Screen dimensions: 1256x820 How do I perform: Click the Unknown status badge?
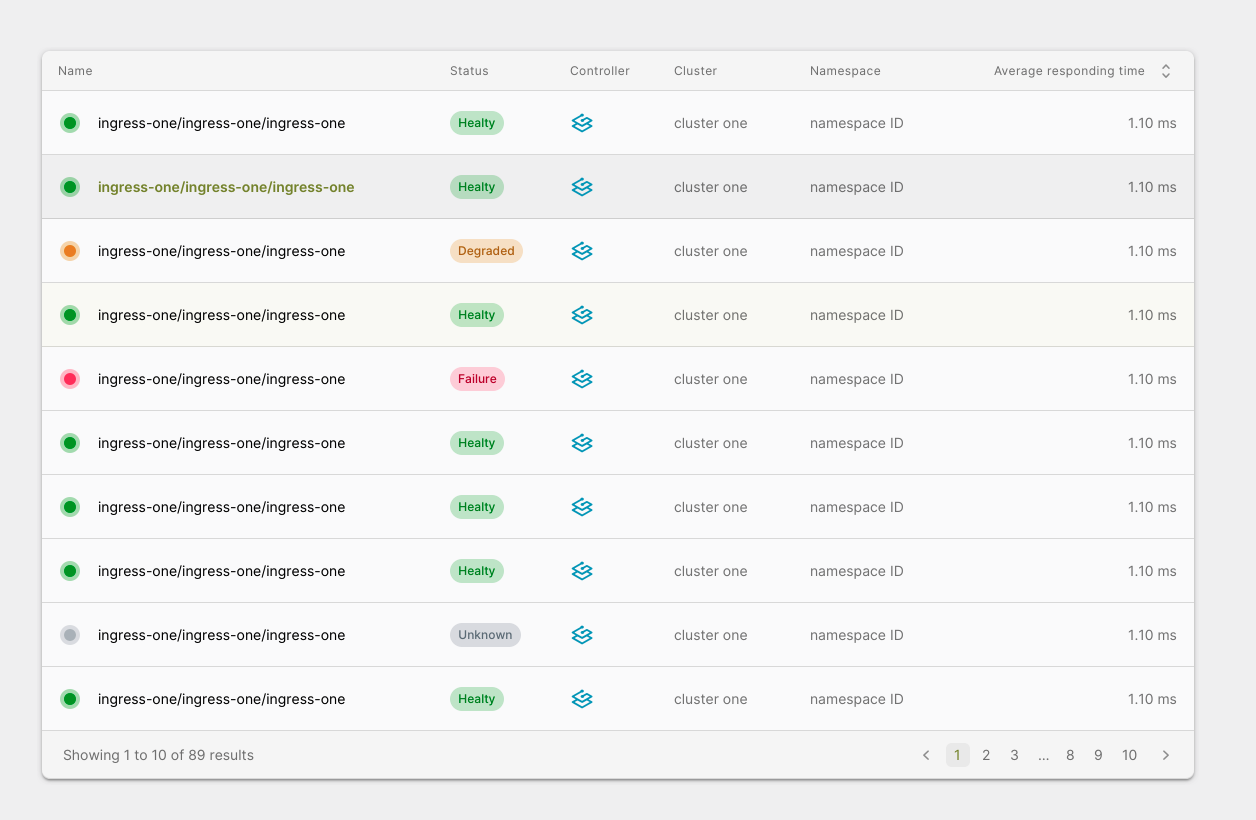[x=485, y=635]
